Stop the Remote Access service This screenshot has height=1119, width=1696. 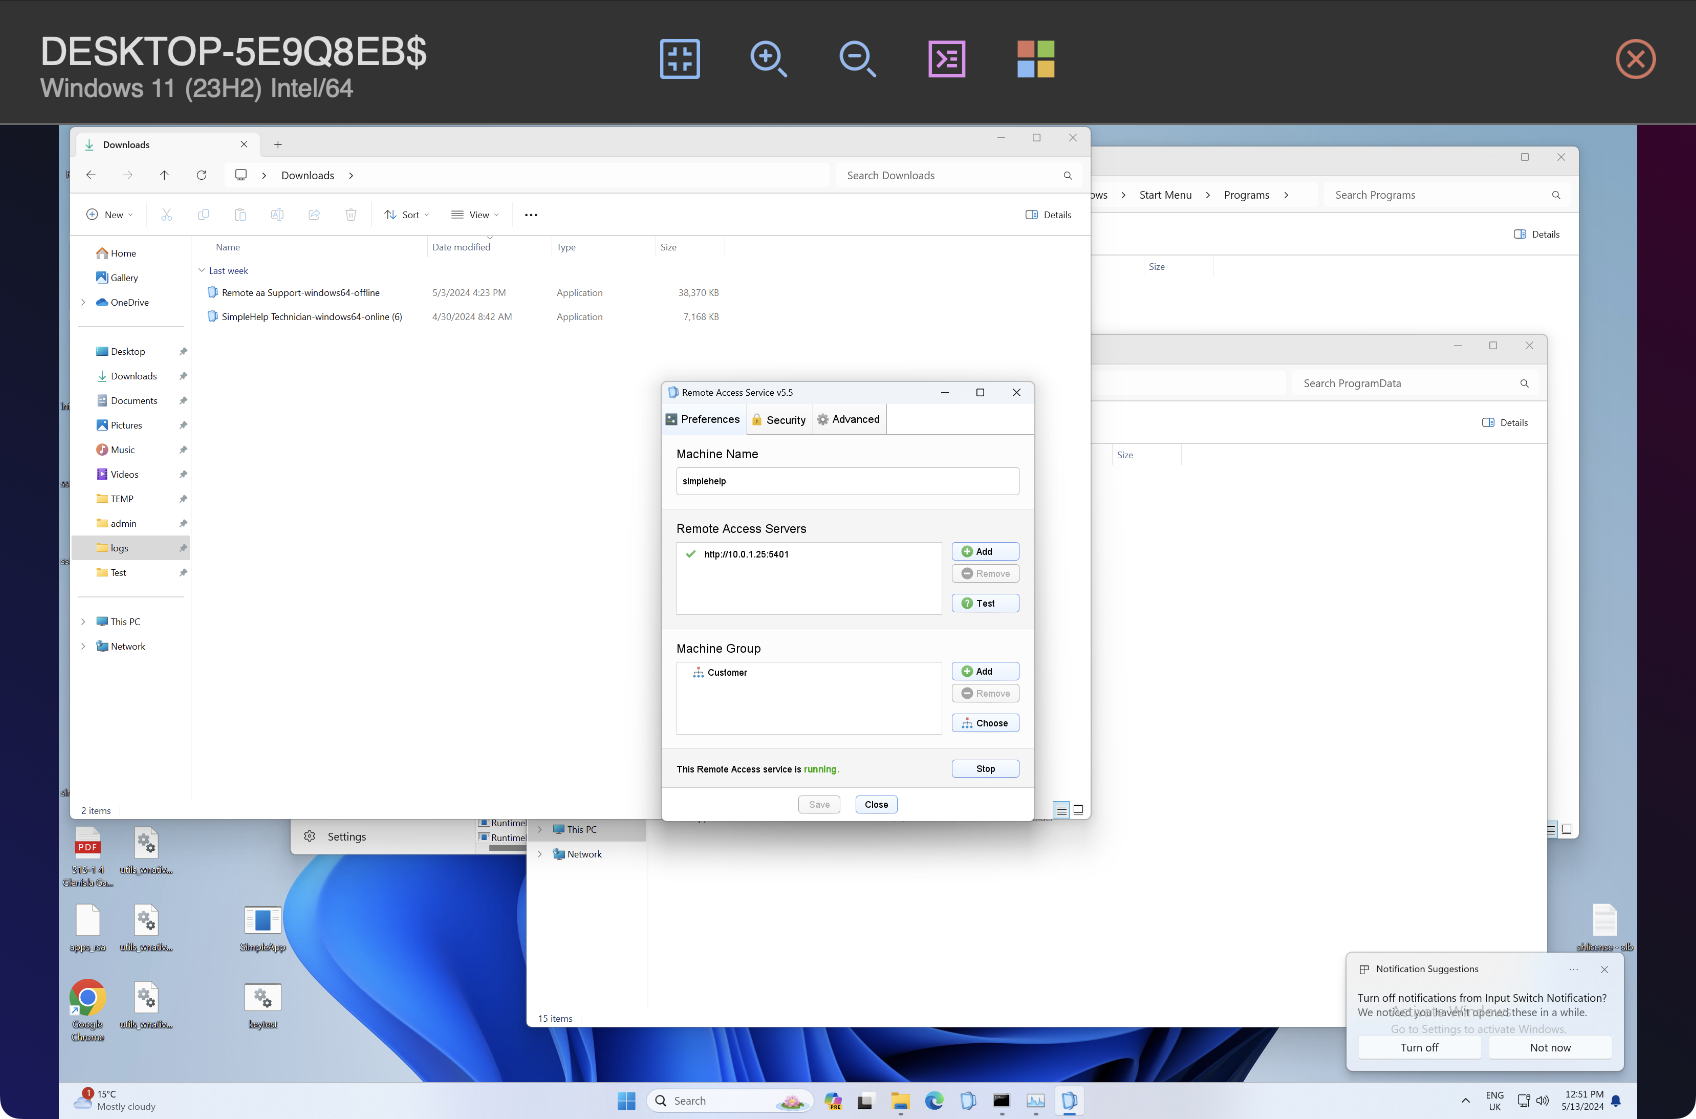pos(986,769)
